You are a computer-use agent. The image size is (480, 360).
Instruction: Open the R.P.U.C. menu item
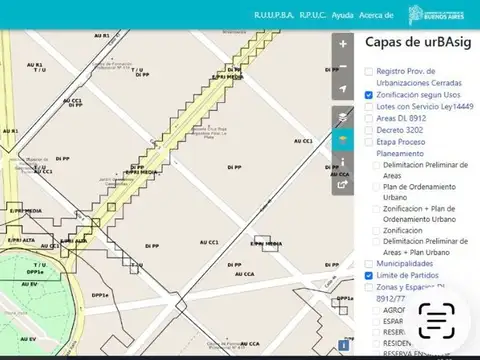[x=312, y=15]
